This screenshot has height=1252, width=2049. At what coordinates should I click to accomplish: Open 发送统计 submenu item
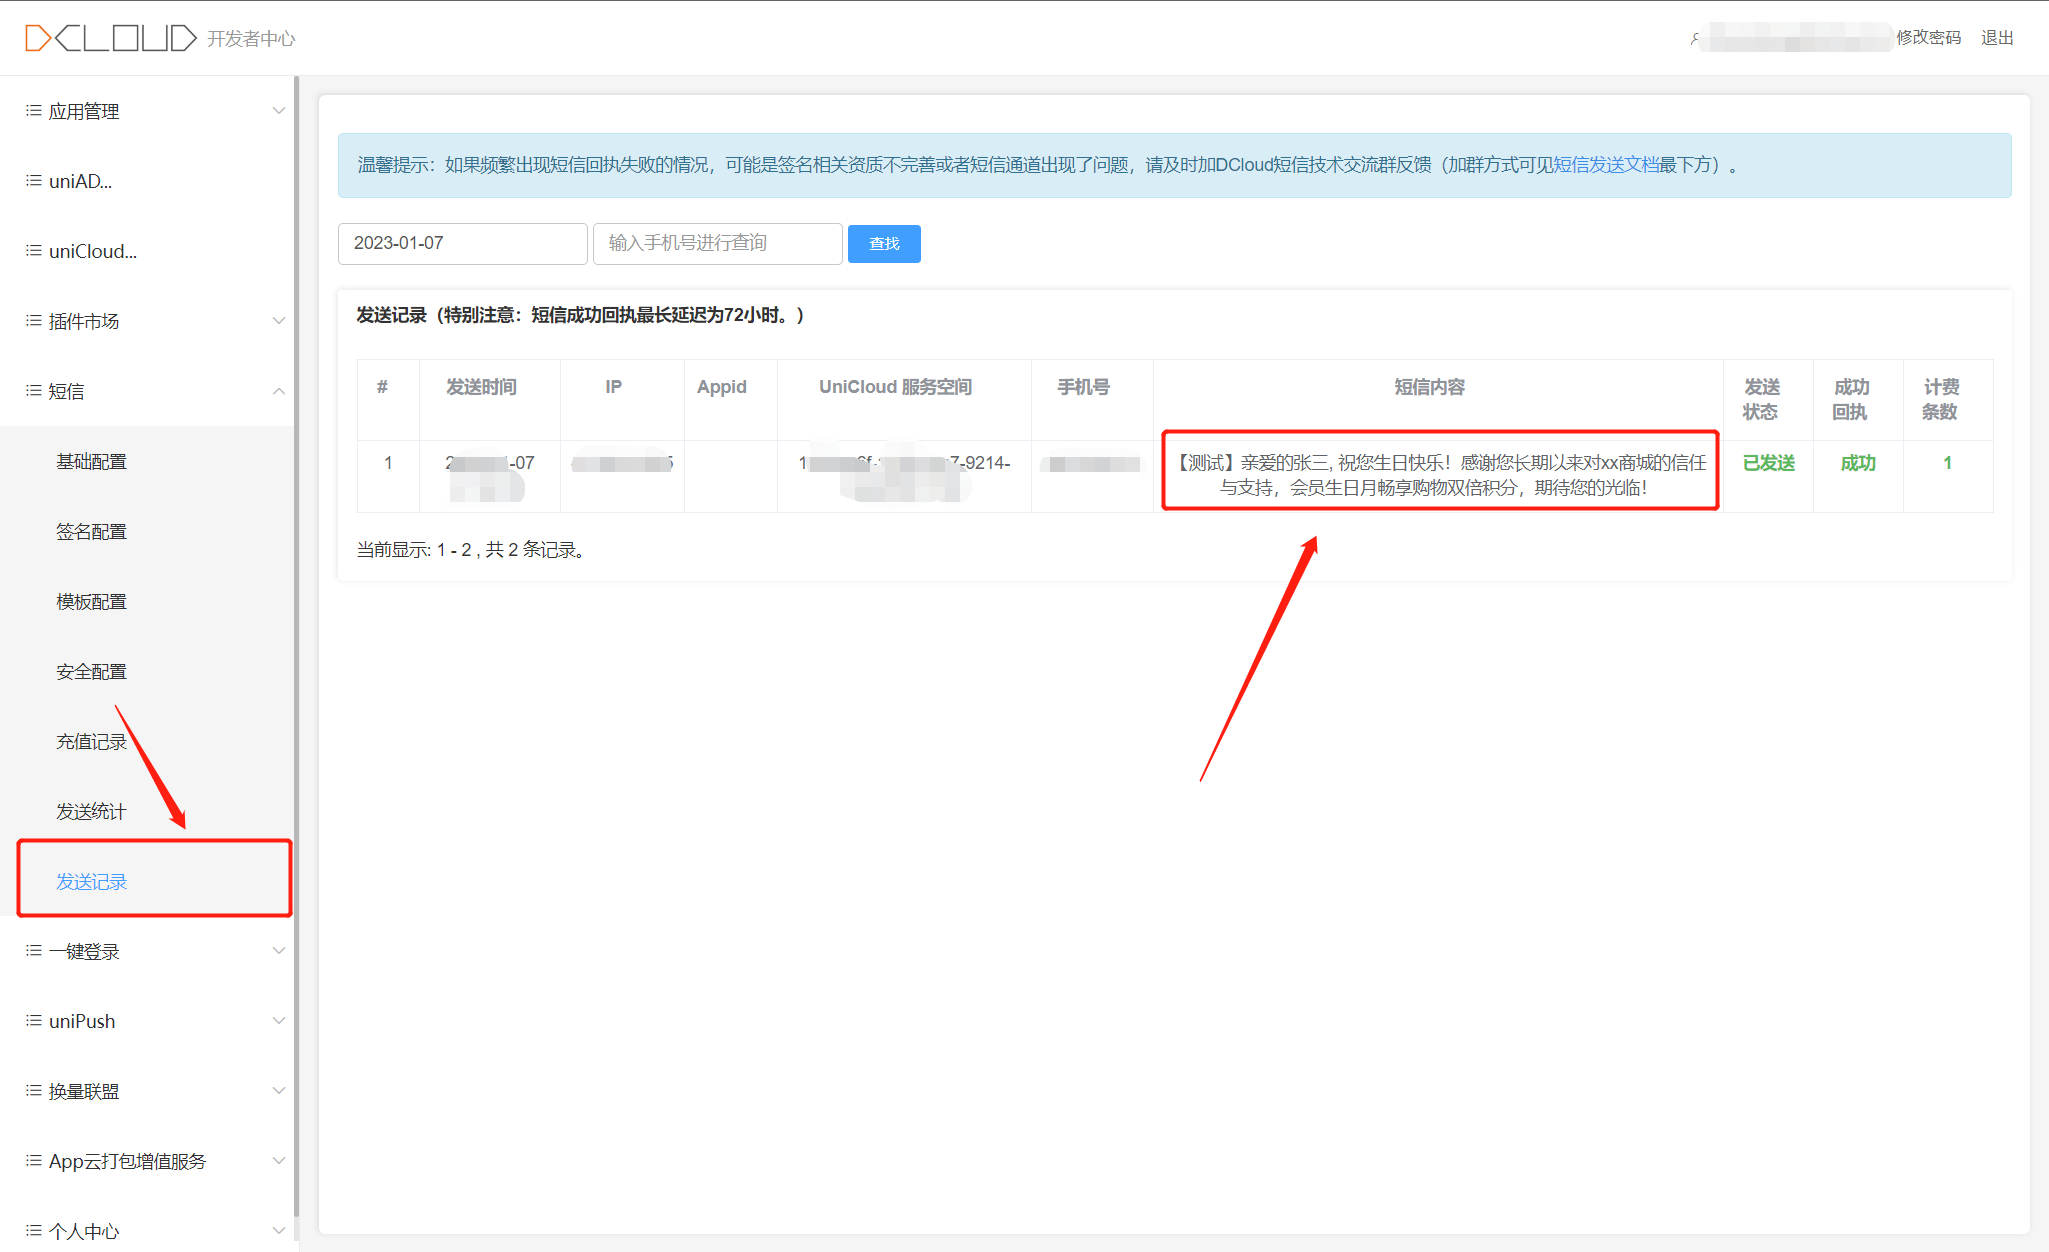(91, 811)
